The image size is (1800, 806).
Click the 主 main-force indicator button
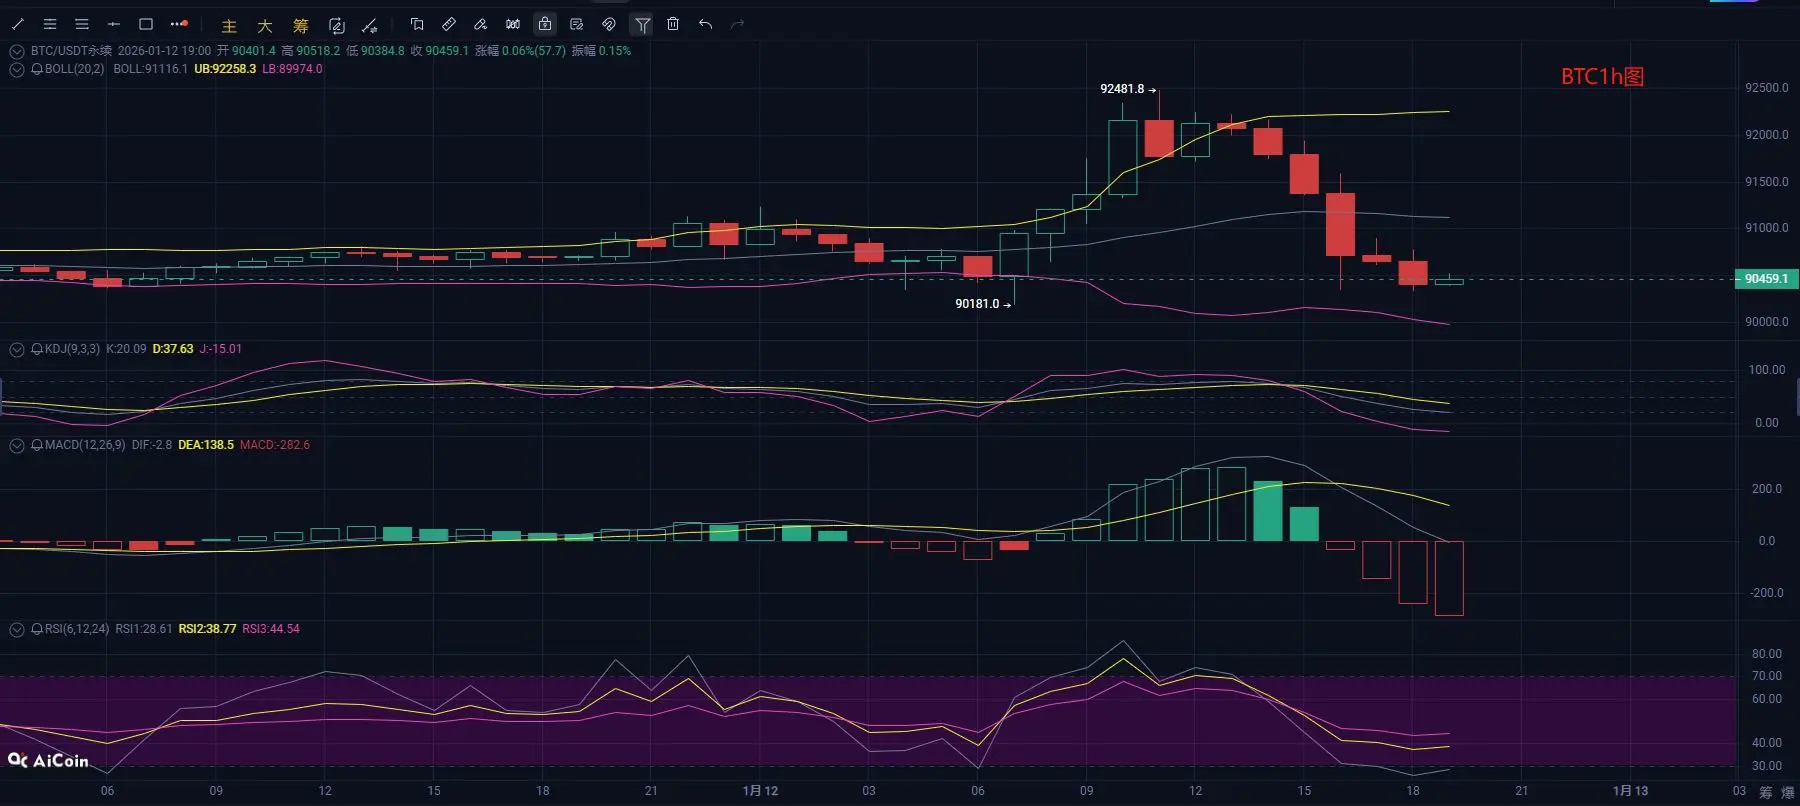click(x=229, y=26)
